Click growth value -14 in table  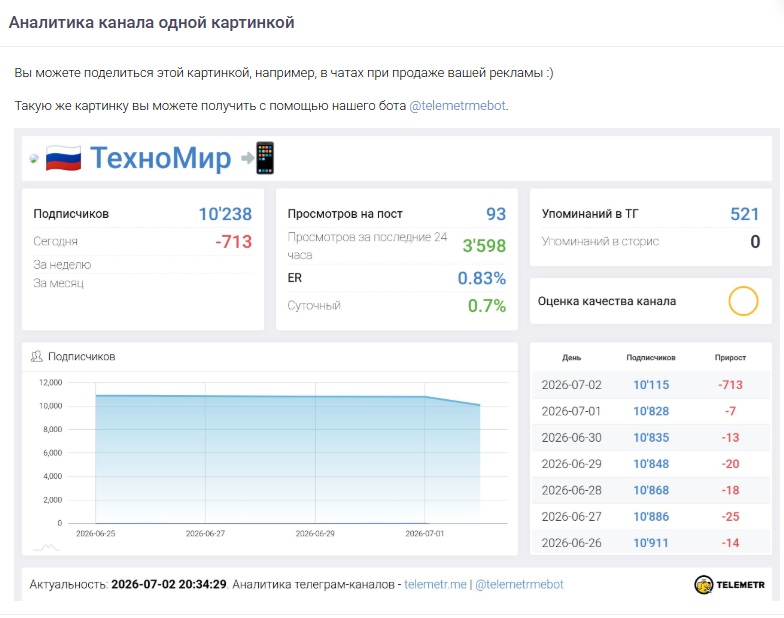[x=730, y=542]
